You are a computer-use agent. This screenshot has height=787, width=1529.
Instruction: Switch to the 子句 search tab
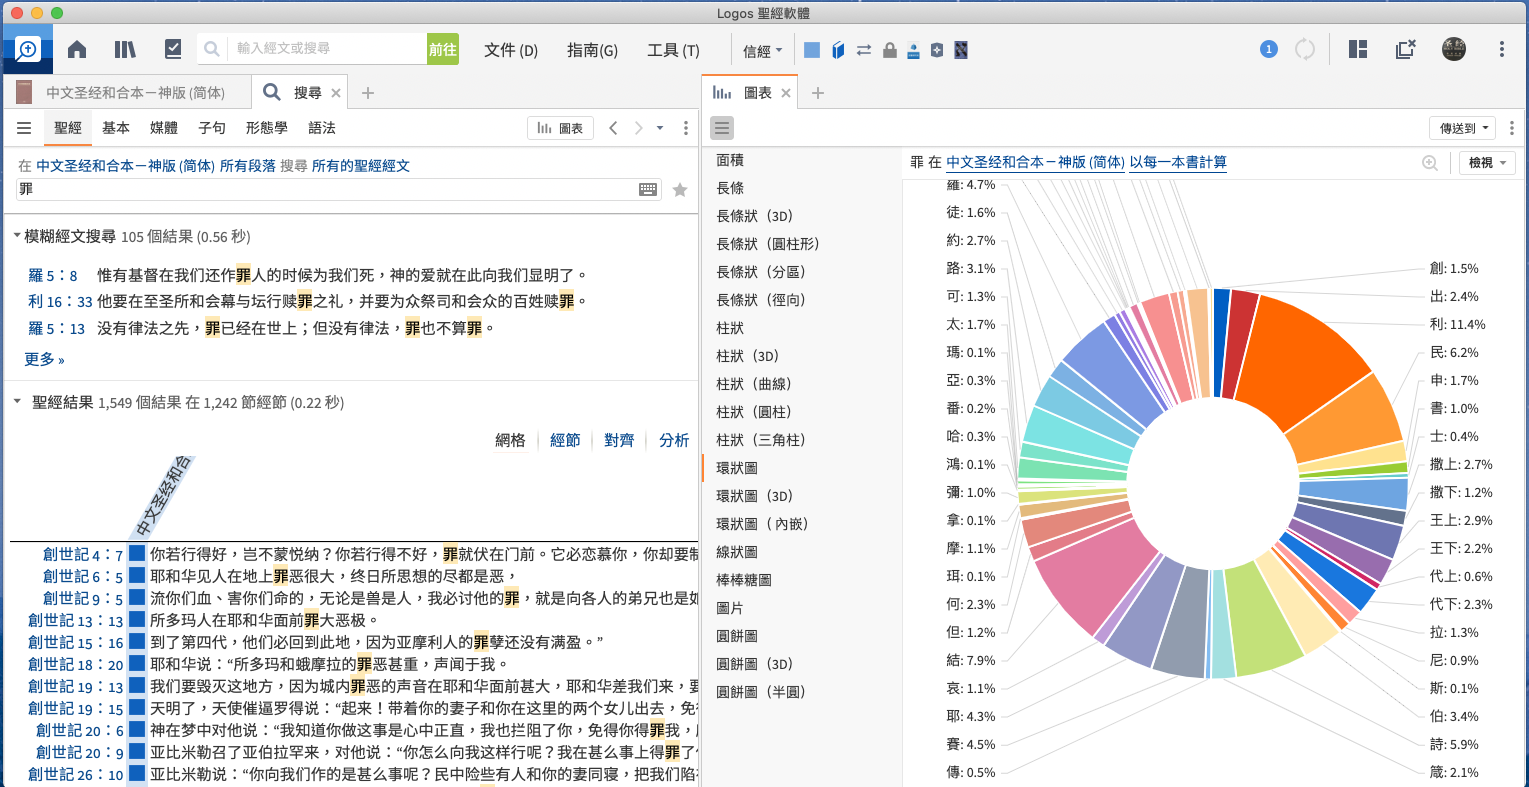212,128
